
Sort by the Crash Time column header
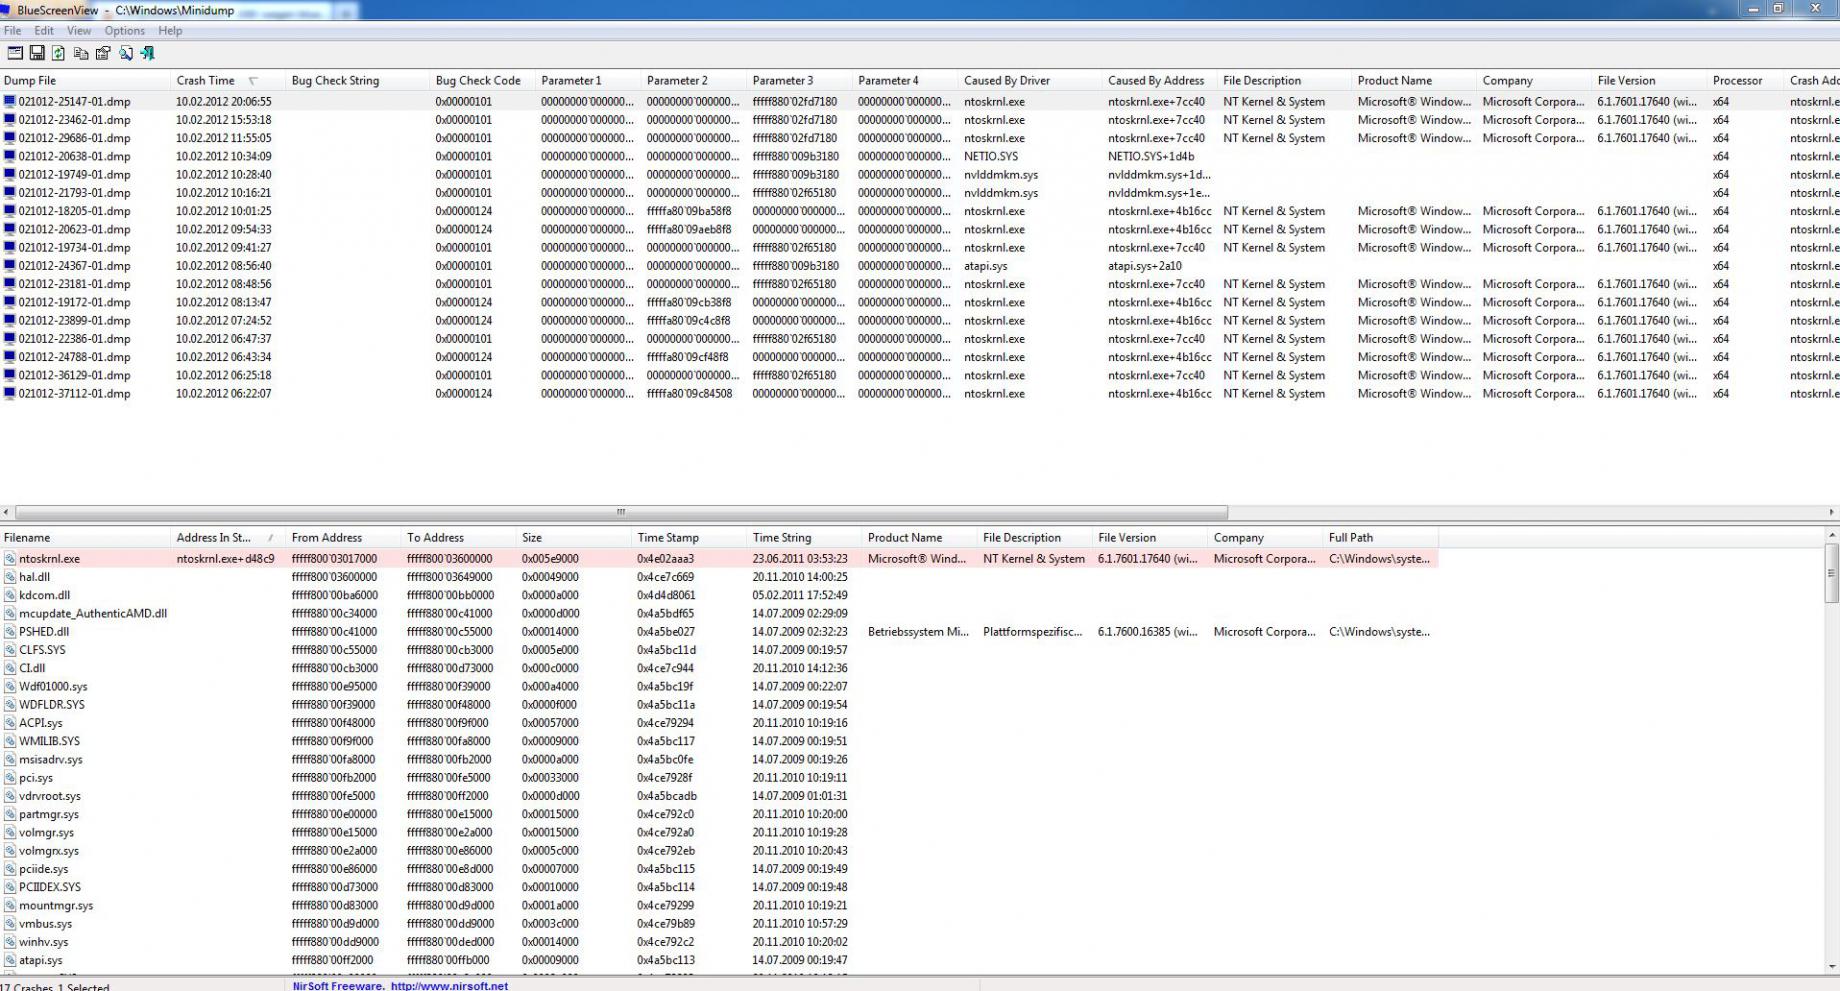point(229,81)
